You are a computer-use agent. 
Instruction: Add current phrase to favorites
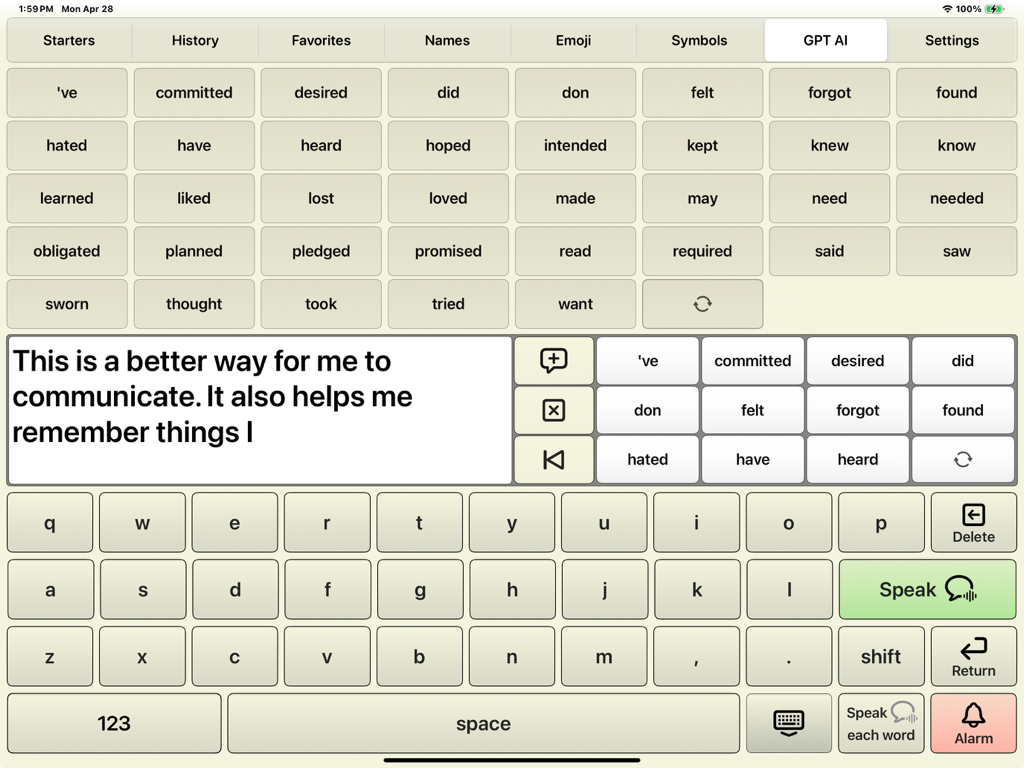click(553, 360)
